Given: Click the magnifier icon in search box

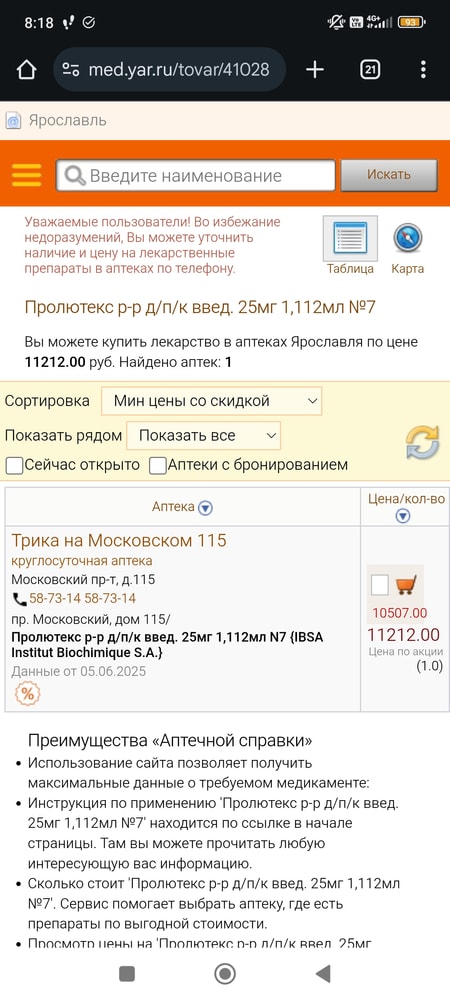Looking at the screenshot, I should pos(75,175).
